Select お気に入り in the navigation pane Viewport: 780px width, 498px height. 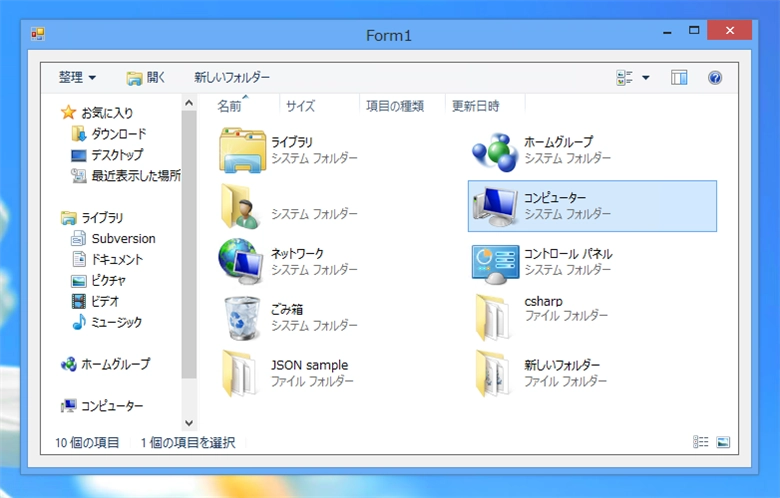[x=107, y=113]
